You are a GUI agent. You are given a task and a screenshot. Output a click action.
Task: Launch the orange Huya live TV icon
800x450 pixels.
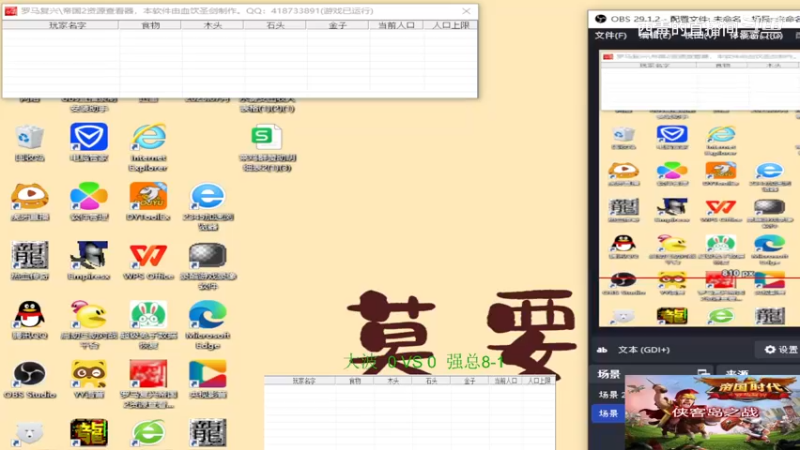30,197
